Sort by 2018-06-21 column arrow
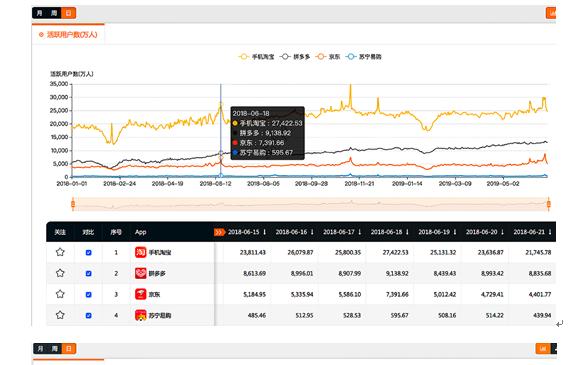 point(550,232)
